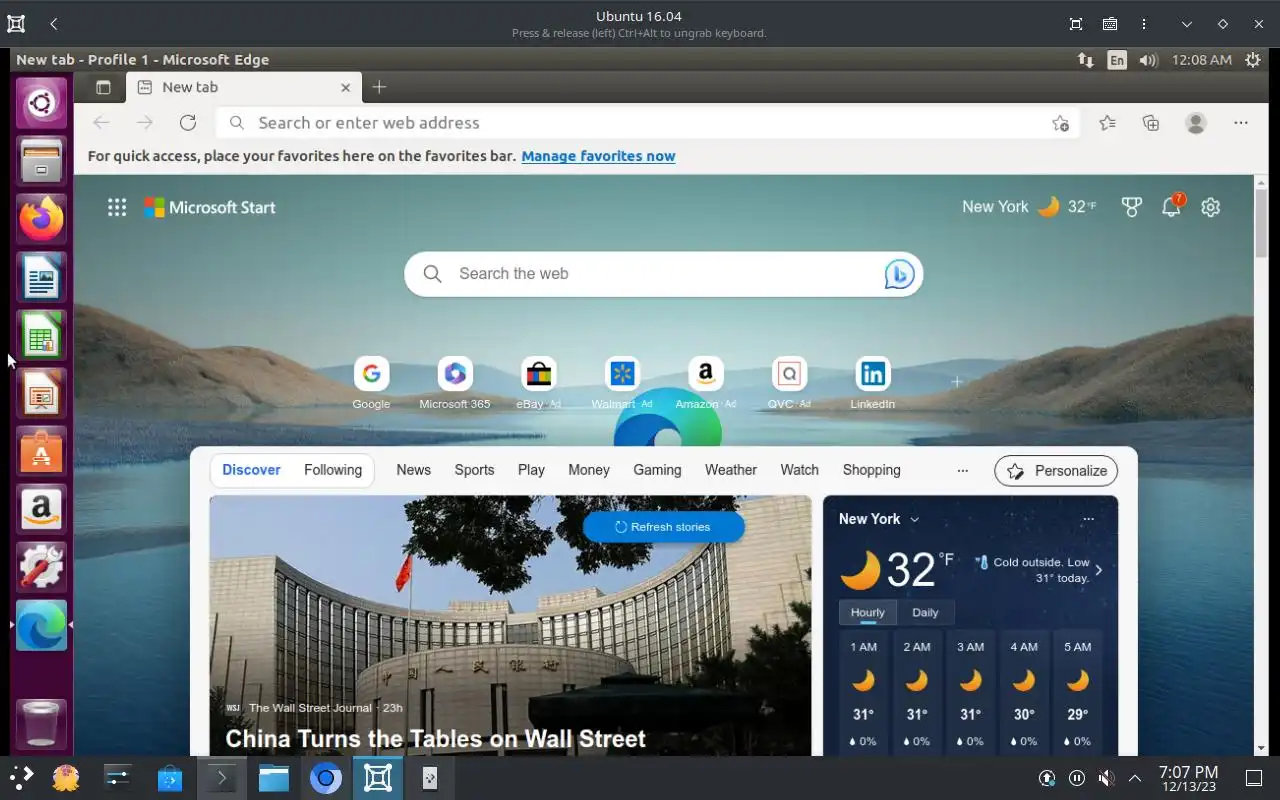
Task: Add this page to favorites star icon
Action: point(1060,123)
